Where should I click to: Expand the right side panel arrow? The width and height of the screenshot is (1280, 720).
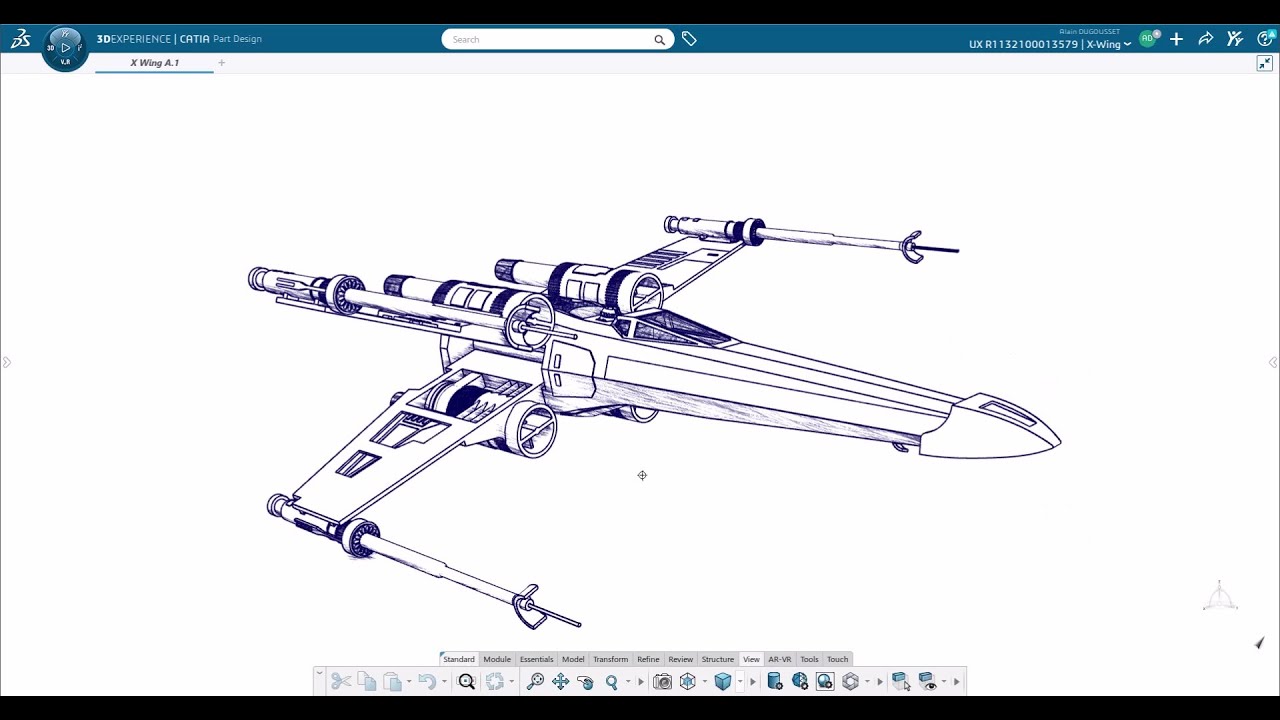(1273, 362)
